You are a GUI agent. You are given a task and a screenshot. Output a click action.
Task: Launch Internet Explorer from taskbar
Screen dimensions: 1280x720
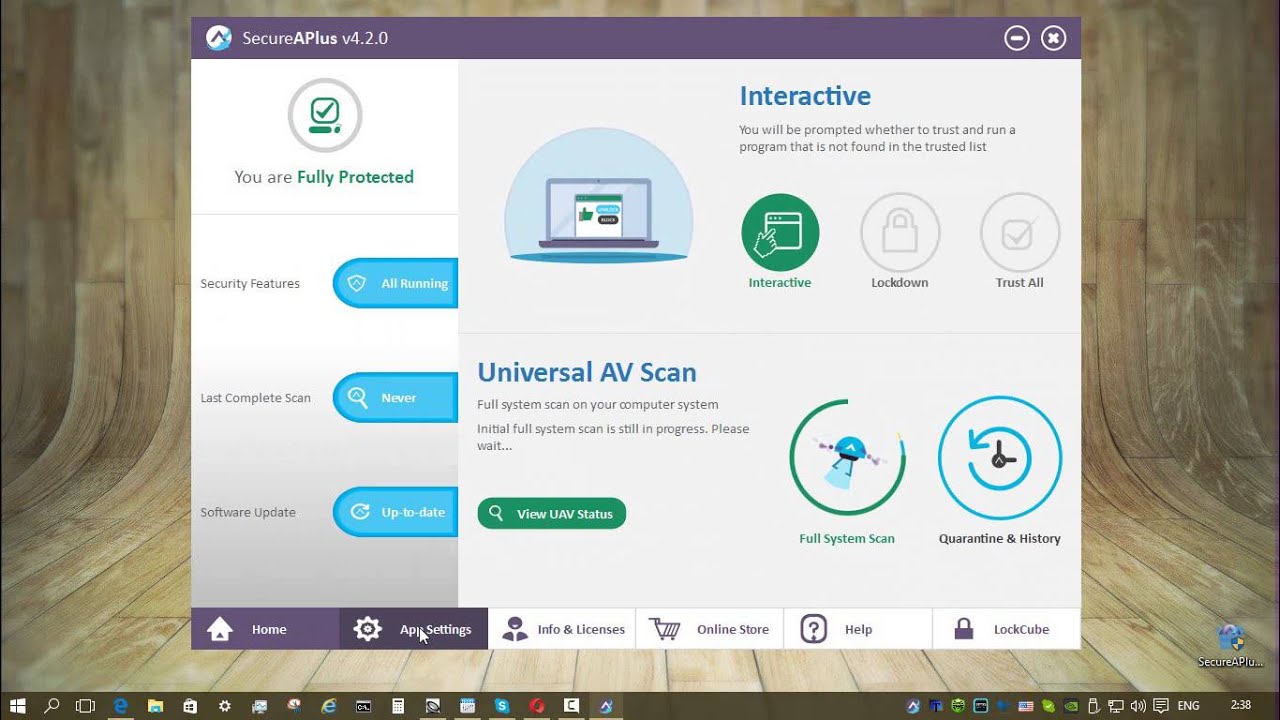(x=329, y=705)
